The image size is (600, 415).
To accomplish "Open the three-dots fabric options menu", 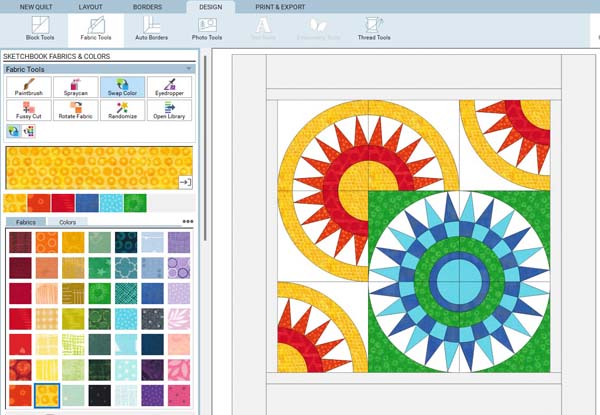I will (x=187, y=222).
